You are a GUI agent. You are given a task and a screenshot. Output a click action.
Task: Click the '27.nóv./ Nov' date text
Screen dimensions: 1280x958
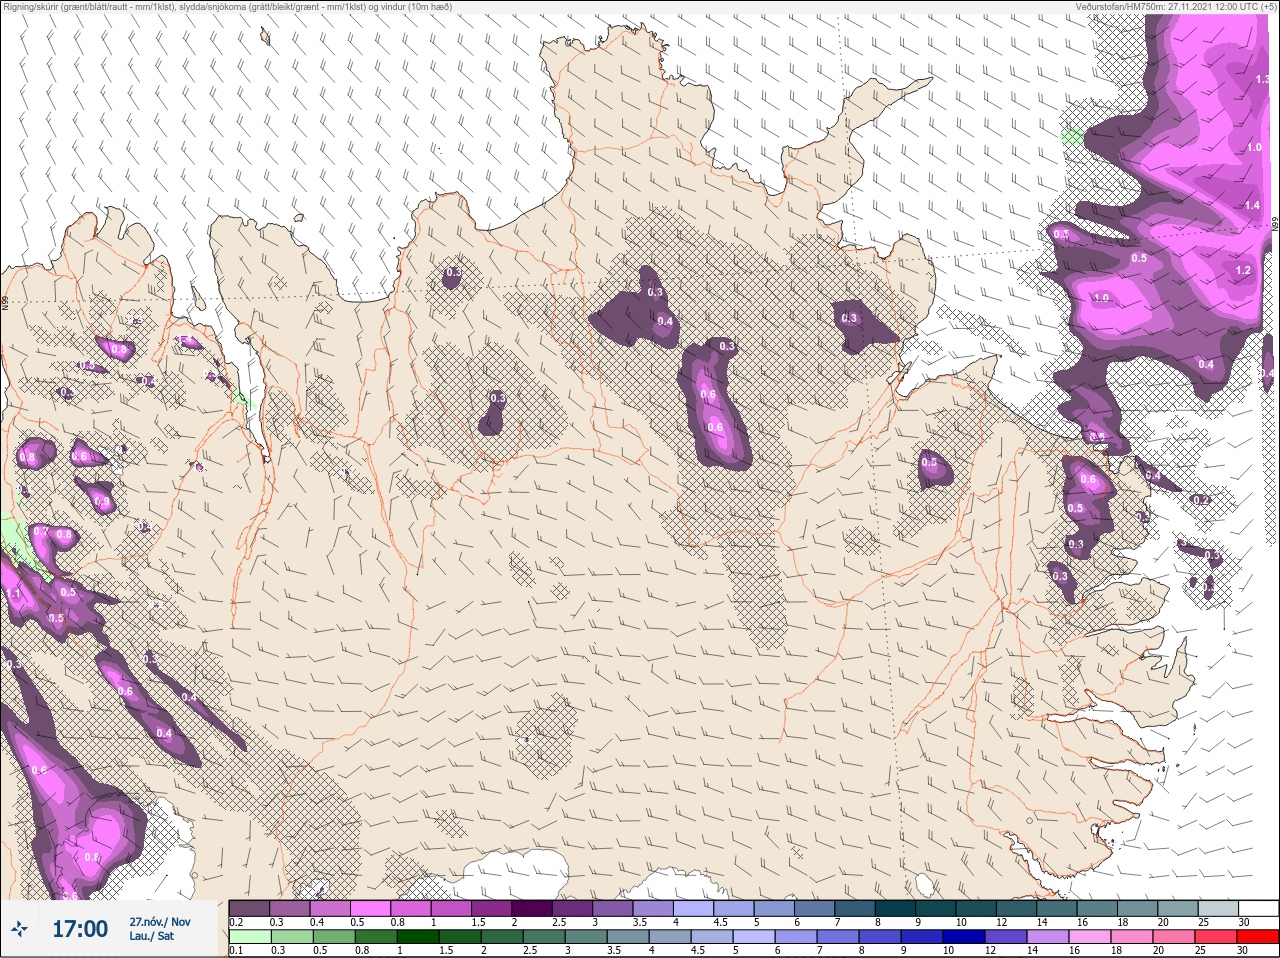coord(160,922)
